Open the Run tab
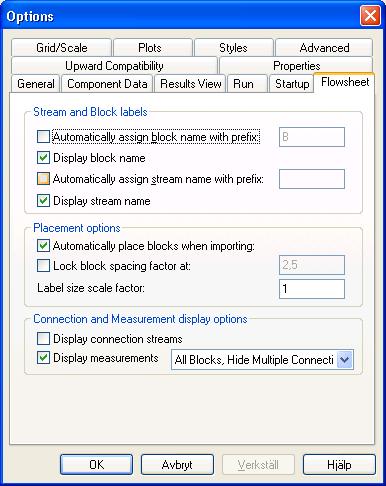Viewport: 386px width, 486px height. (247, 84)
